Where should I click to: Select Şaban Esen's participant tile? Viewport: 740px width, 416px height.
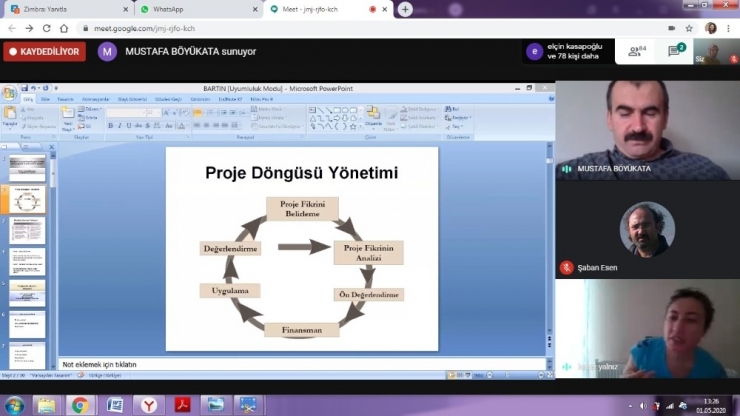click(647, 232)
